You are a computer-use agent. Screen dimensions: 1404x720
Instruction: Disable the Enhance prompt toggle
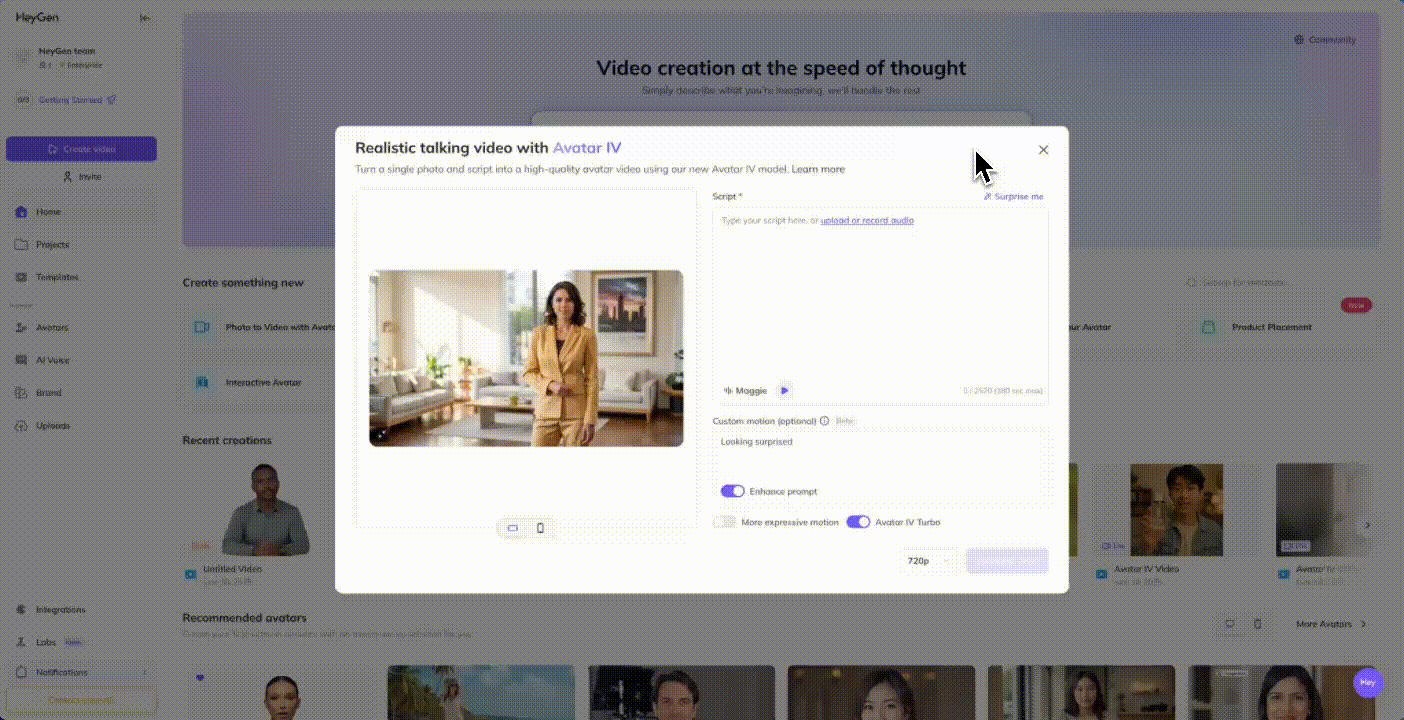click(732, 491)
